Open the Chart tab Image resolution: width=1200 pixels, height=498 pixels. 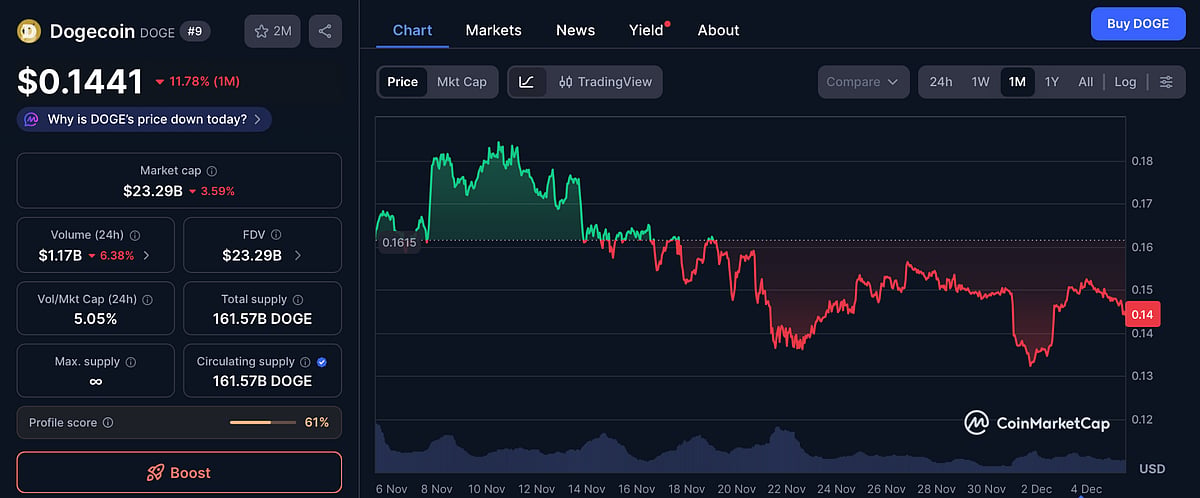click(412, 30)
